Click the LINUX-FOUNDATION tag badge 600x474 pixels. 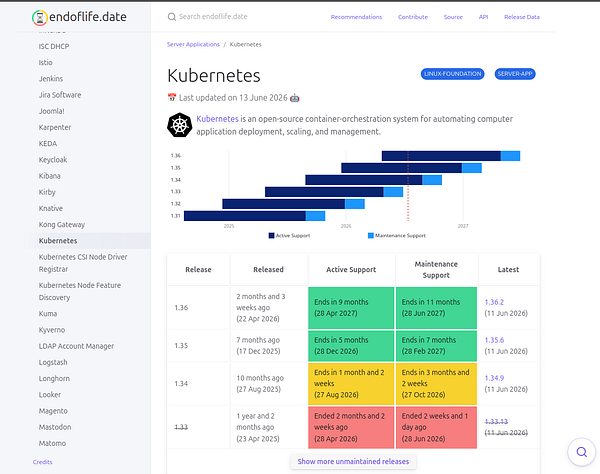pyautogui.click(x=452, y=74)
